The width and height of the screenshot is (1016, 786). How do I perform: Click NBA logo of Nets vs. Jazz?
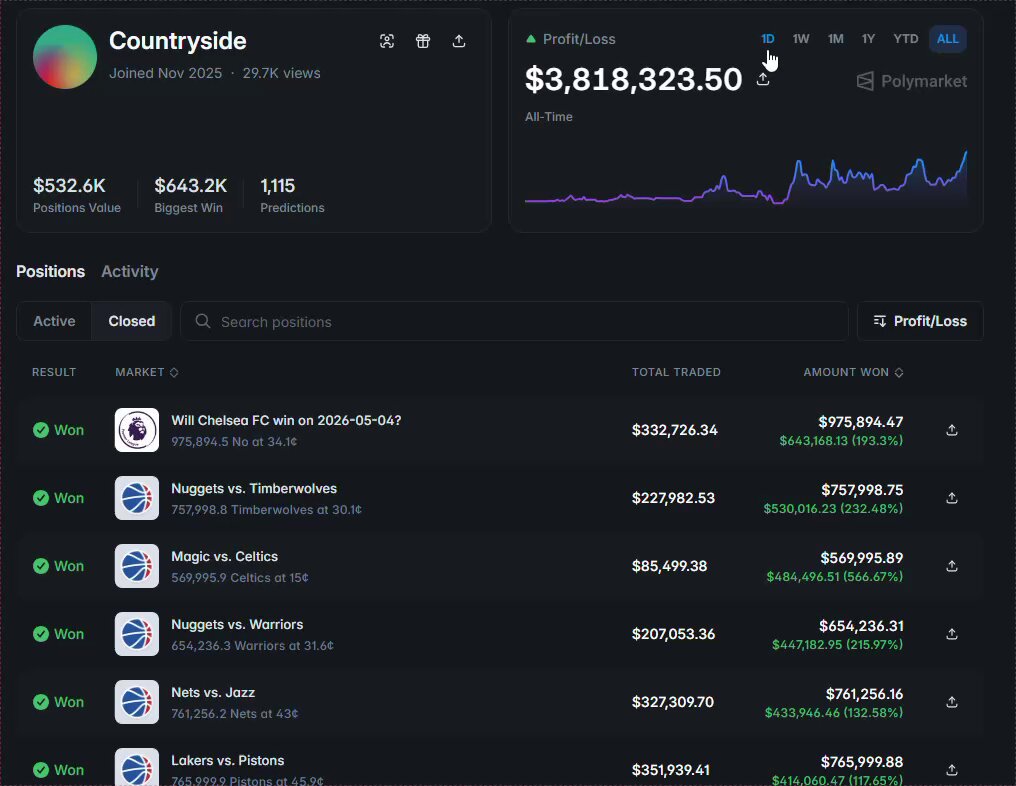[x=137, y=702]
